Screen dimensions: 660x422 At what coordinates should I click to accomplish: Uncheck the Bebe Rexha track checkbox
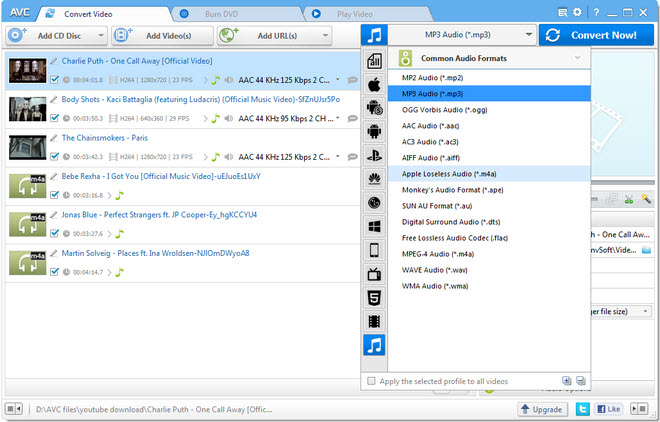pyautogui.click(x=54, y=195)
